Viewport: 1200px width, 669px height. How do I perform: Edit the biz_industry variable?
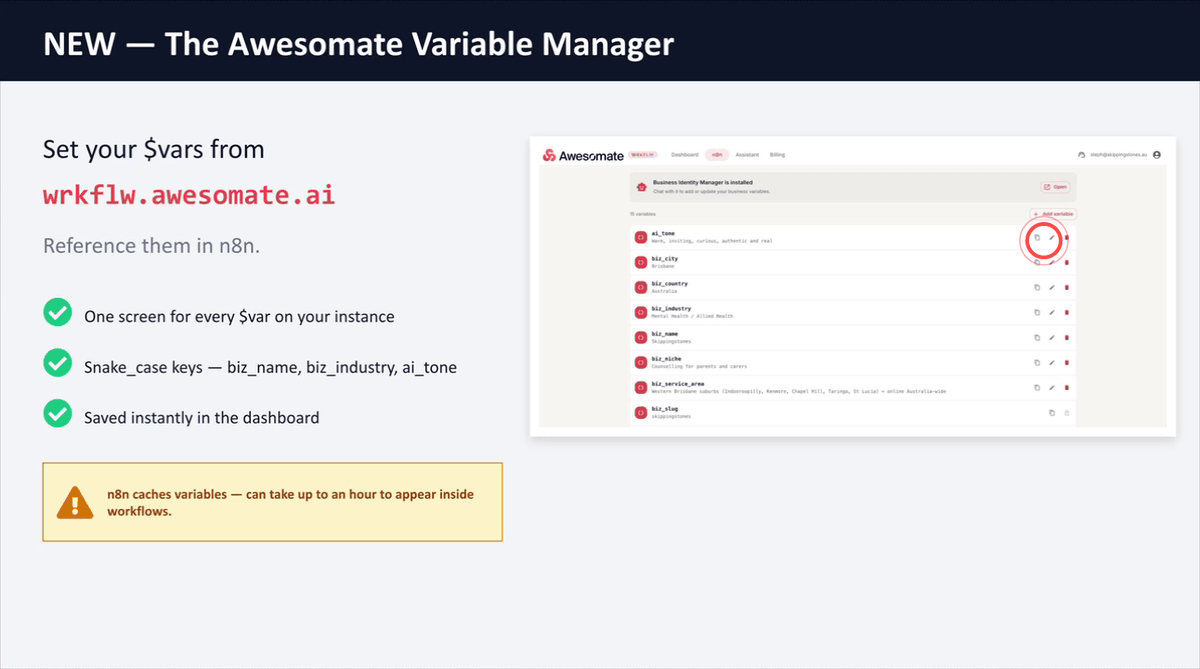point(1052,312)
